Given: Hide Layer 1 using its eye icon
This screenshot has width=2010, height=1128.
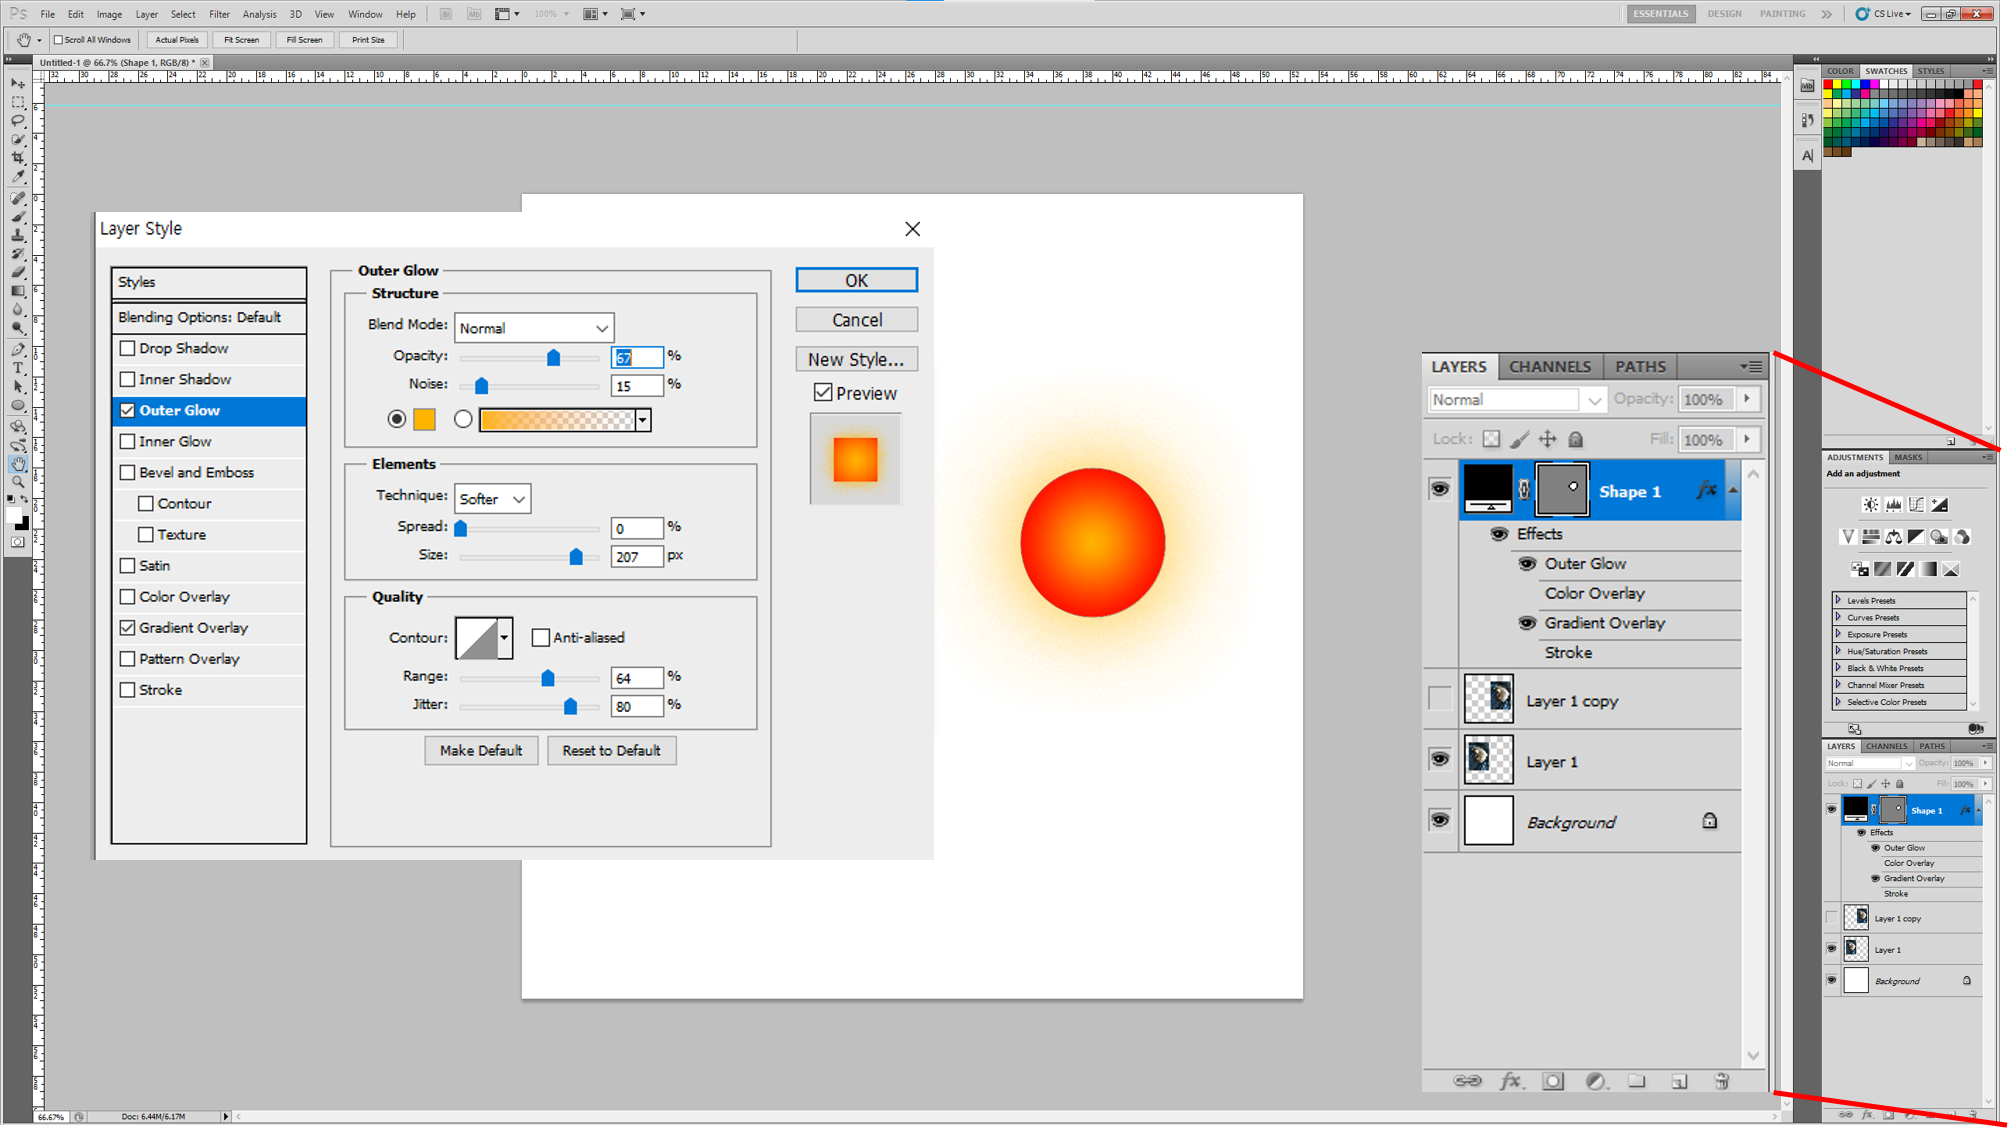Looking at the screenshot, I should (x=1439, y=760).
